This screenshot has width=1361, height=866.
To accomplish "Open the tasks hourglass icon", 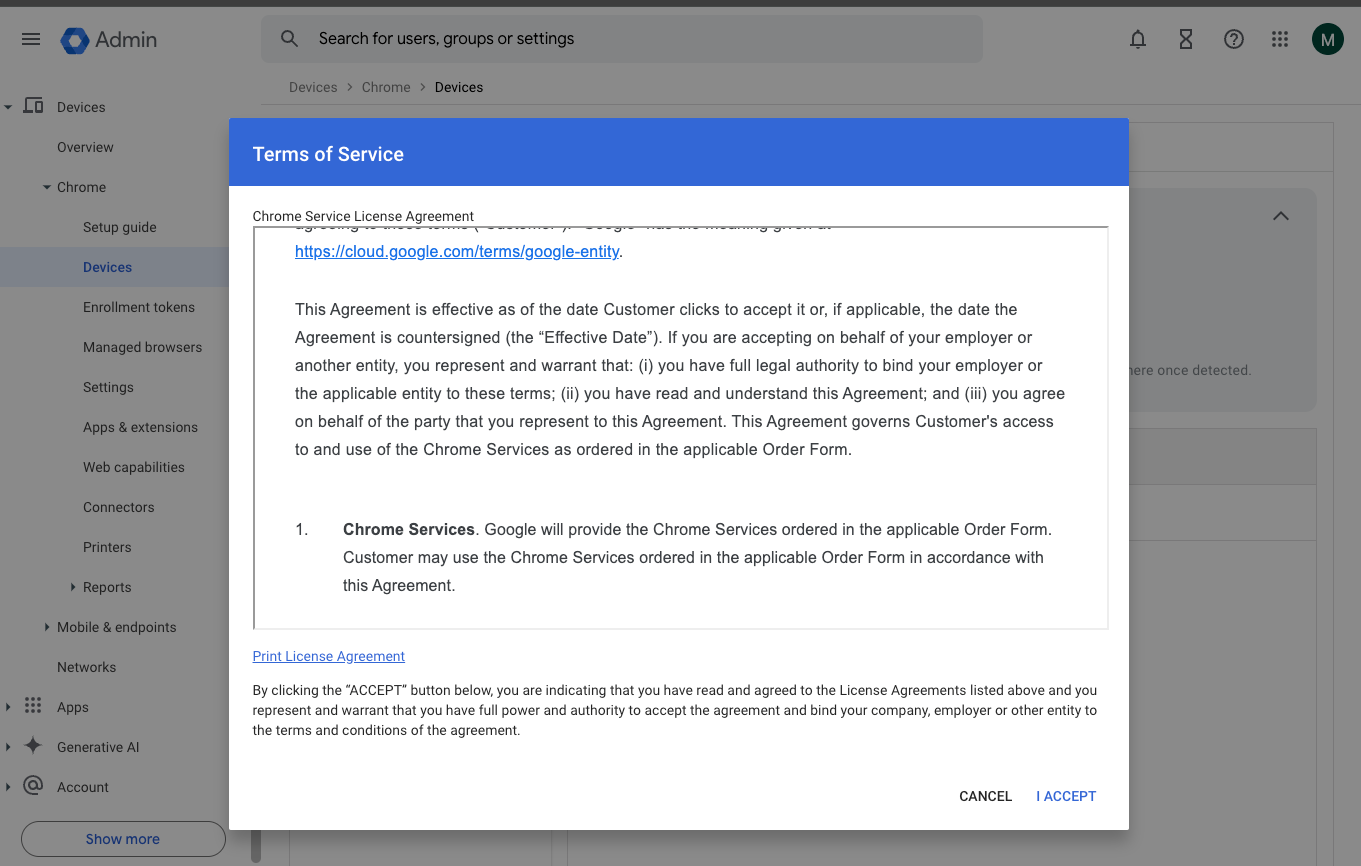I will 1186,39.
